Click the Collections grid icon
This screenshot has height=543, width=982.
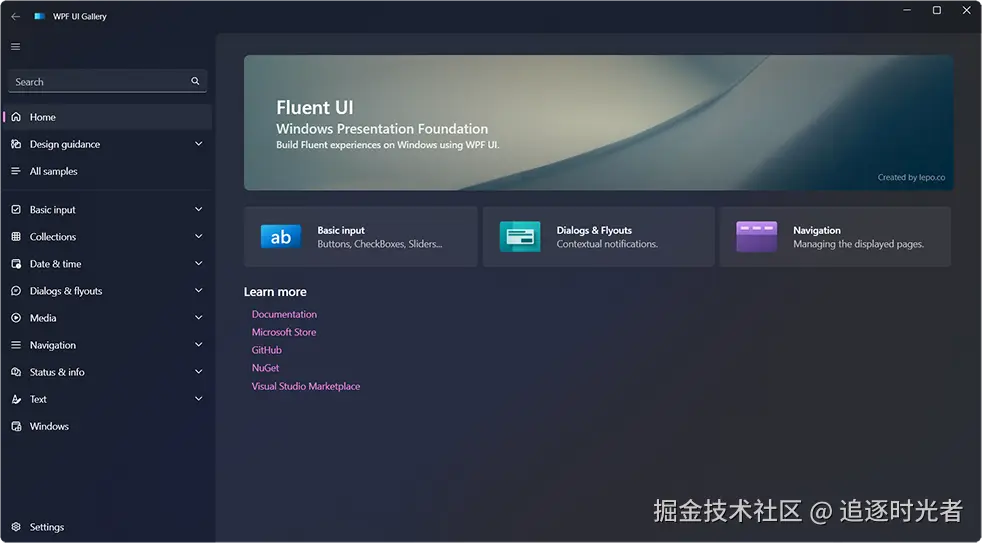(x=16, y=237)
